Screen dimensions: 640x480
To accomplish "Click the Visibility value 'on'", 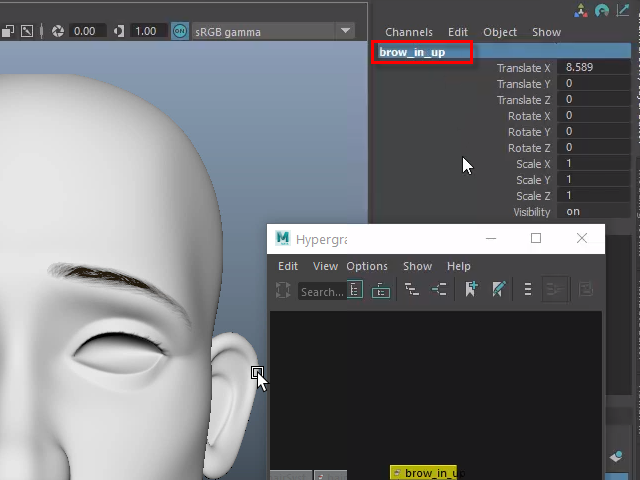I will point(593,211).
